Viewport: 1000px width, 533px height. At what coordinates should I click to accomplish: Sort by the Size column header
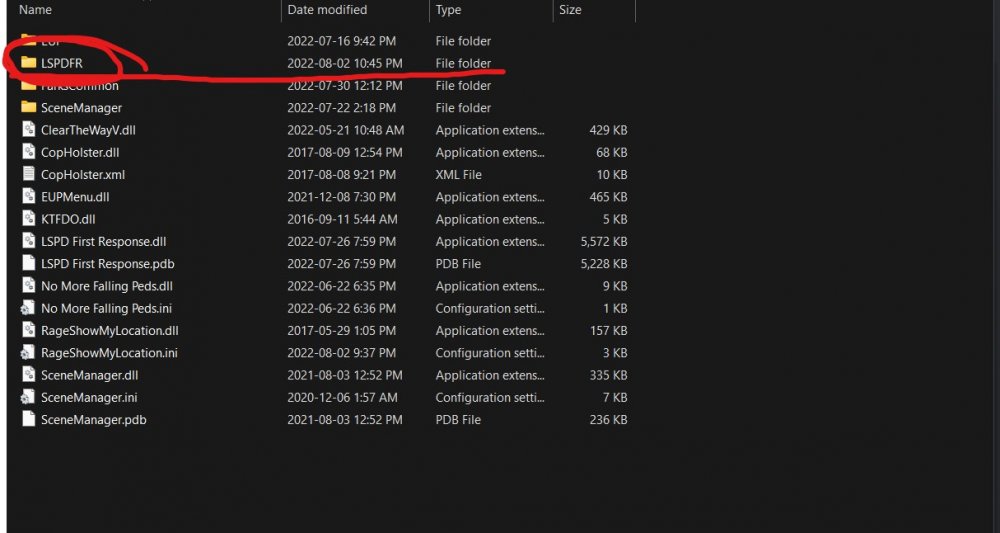[x=570, y=10]
